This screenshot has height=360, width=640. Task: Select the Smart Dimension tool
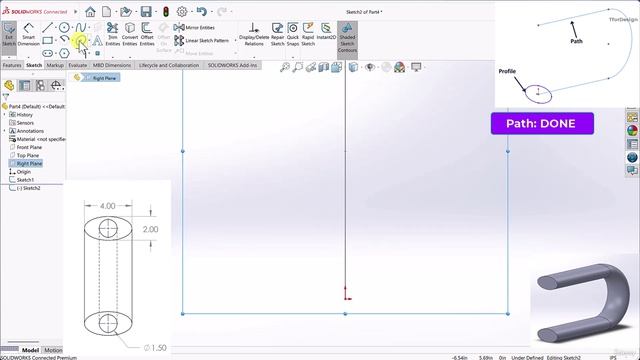tap(28, 35)
